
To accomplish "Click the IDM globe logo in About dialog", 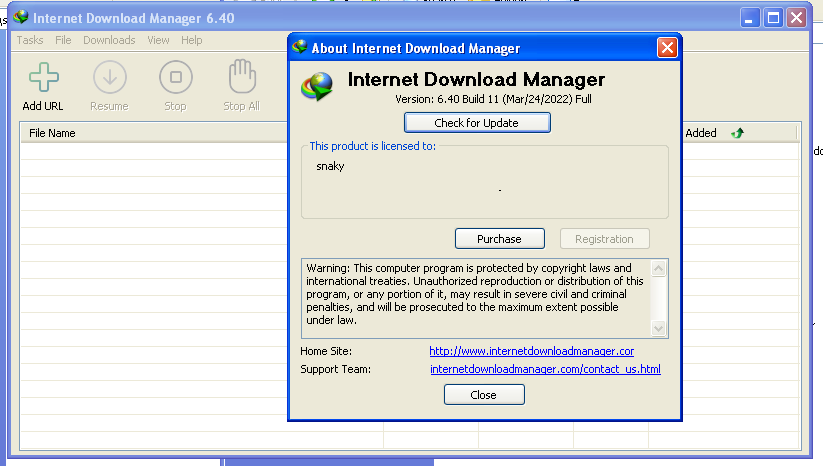I will (317, 87).
